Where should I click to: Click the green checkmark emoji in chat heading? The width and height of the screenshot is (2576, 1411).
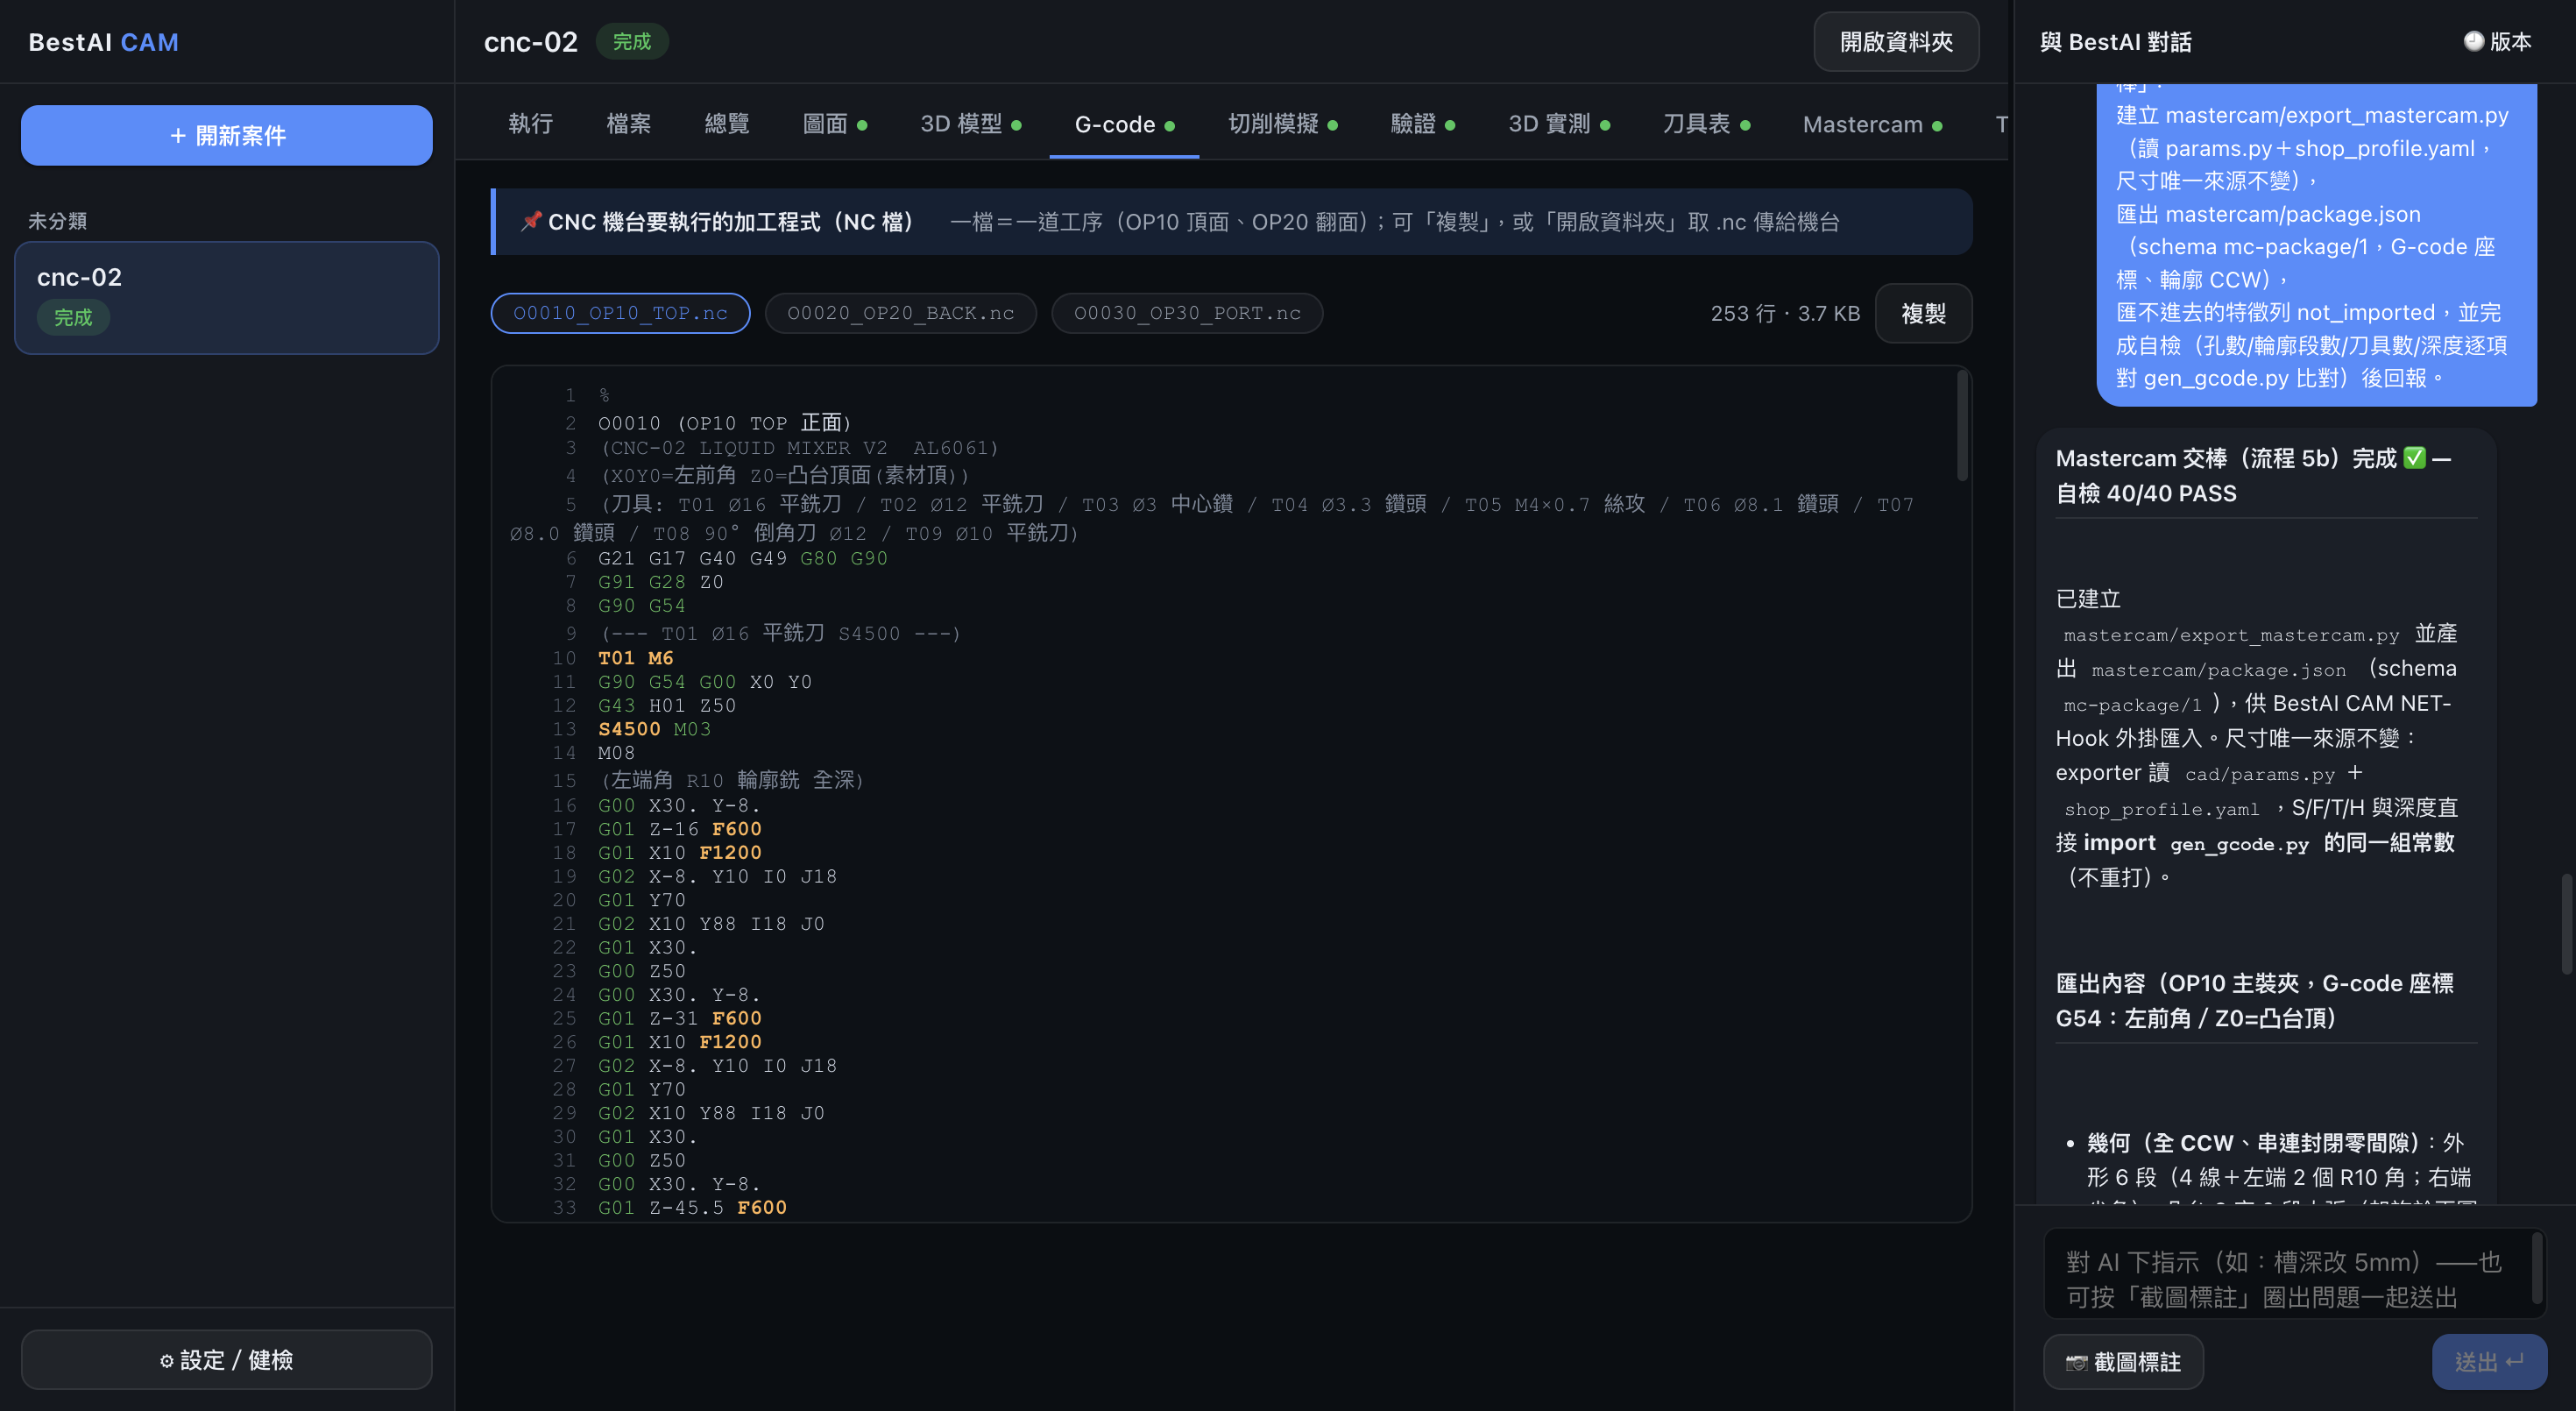pos(2414,457)
